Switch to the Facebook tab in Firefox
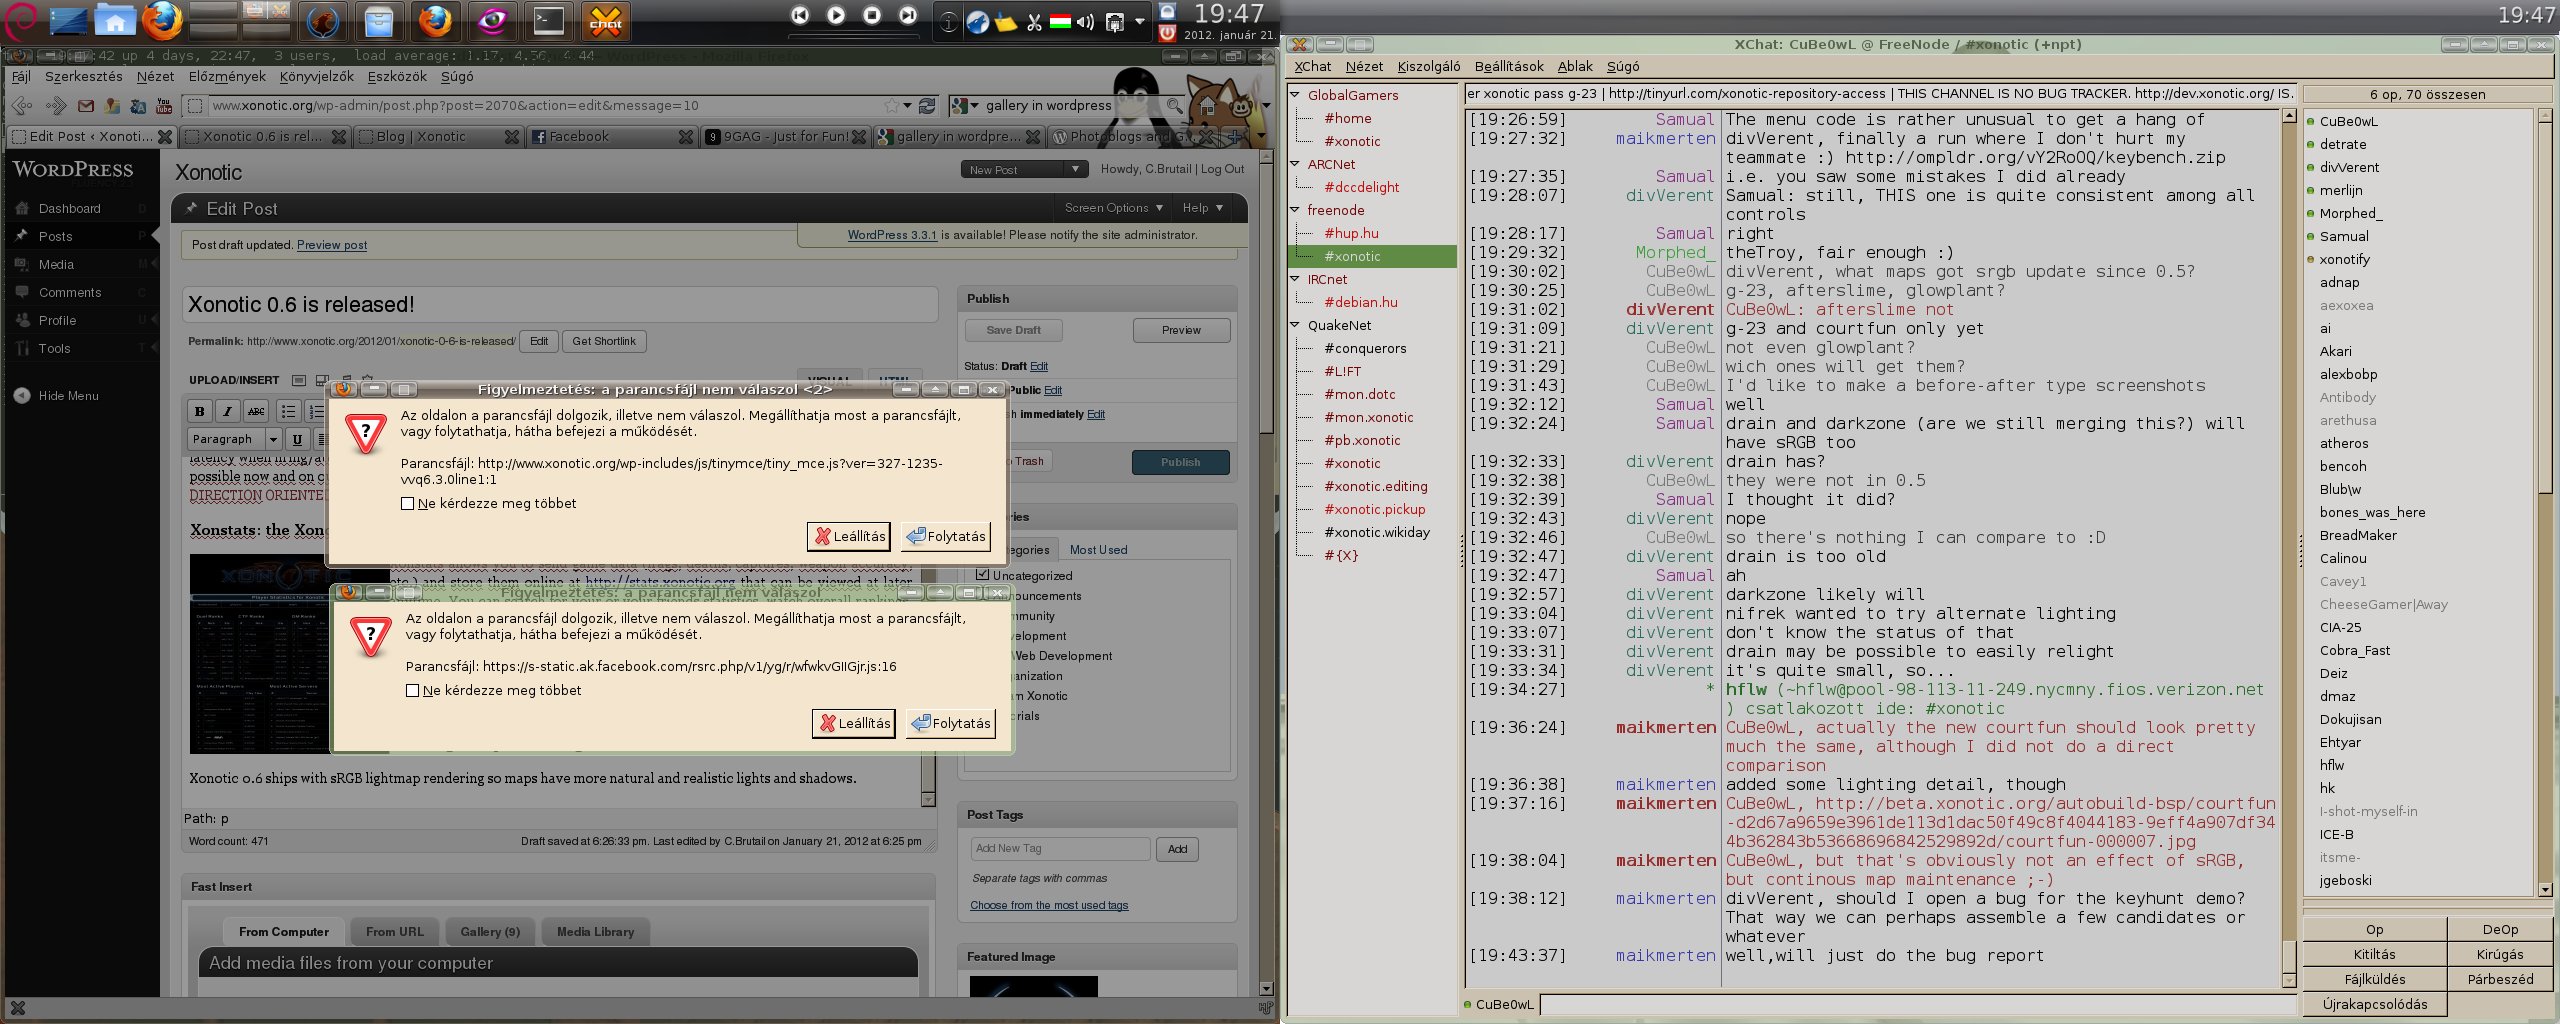2560x1024 pixels. [610, 136]
